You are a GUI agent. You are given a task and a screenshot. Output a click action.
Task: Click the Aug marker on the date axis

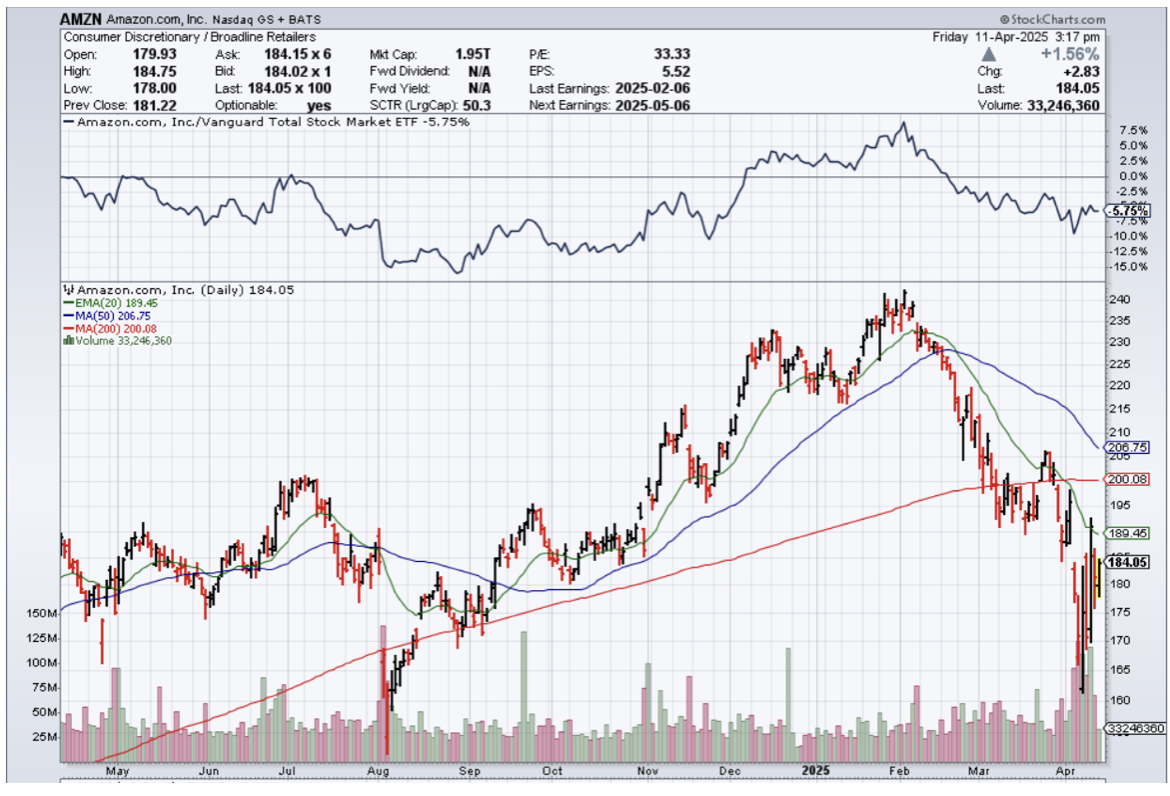[x=377, y=772]
